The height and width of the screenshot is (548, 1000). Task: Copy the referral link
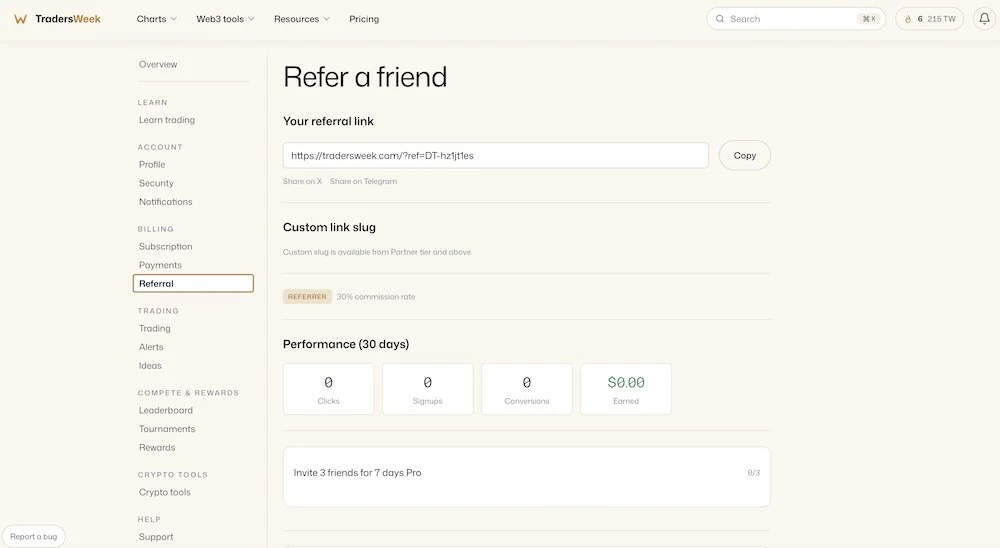745,156
